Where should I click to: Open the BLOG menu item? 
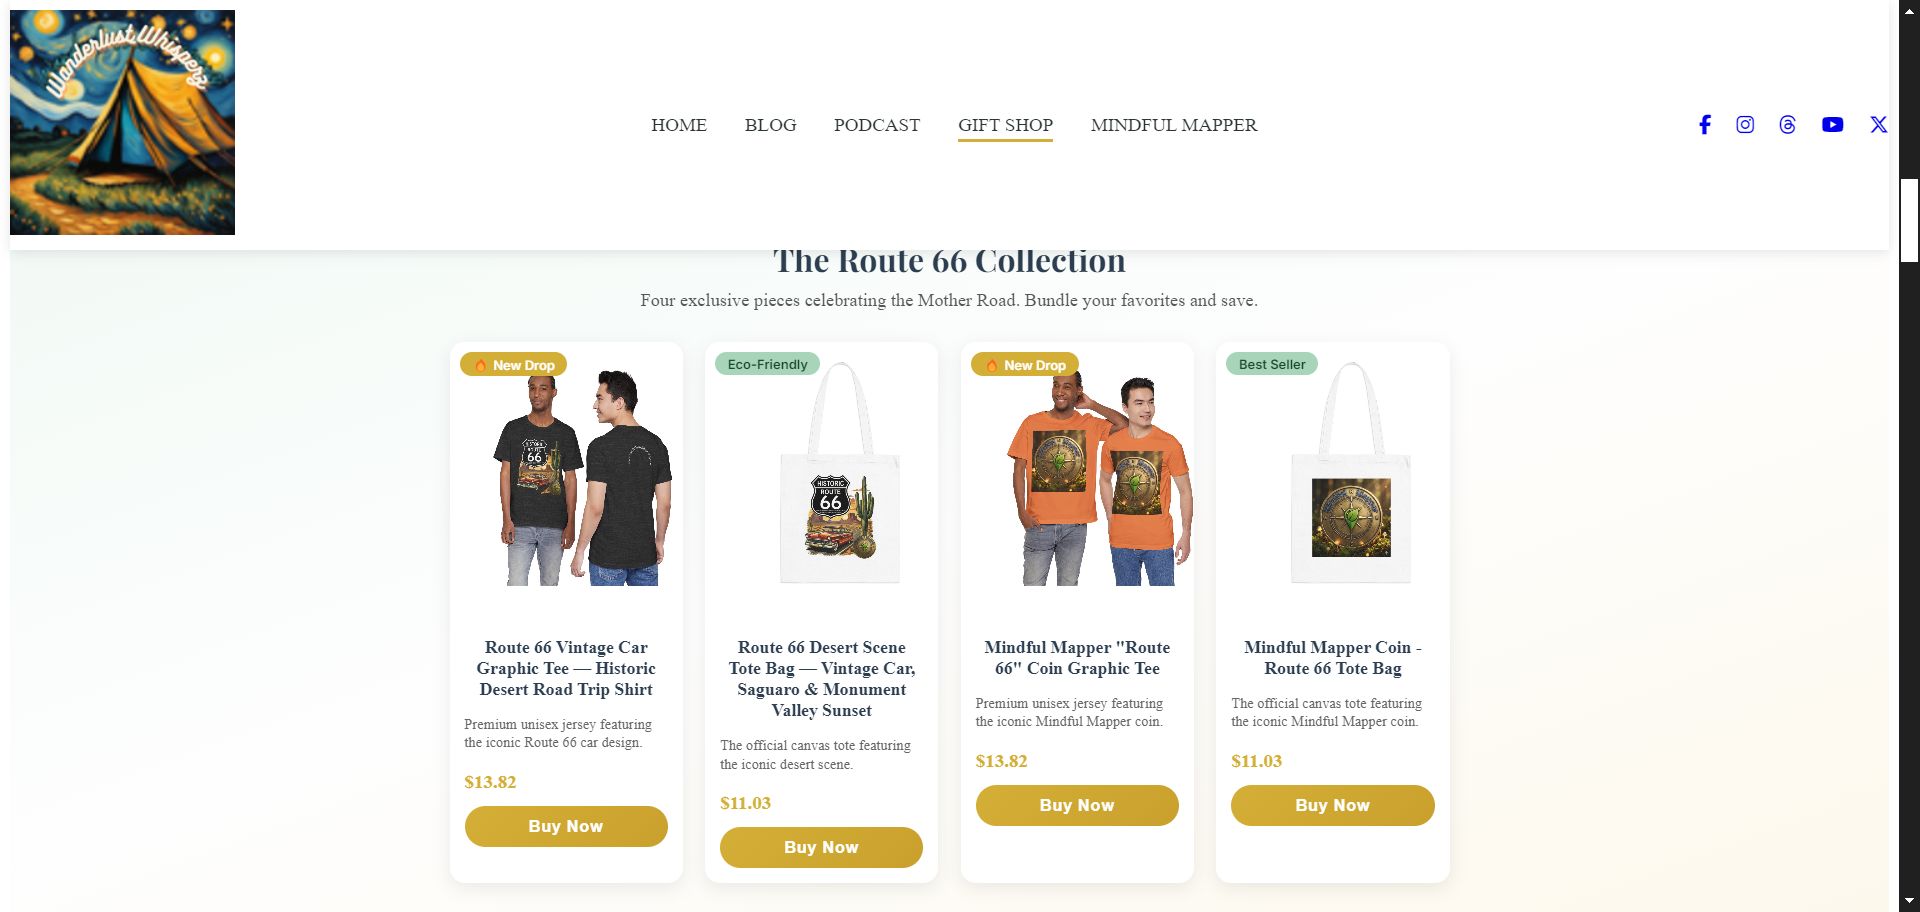point(770,125)
